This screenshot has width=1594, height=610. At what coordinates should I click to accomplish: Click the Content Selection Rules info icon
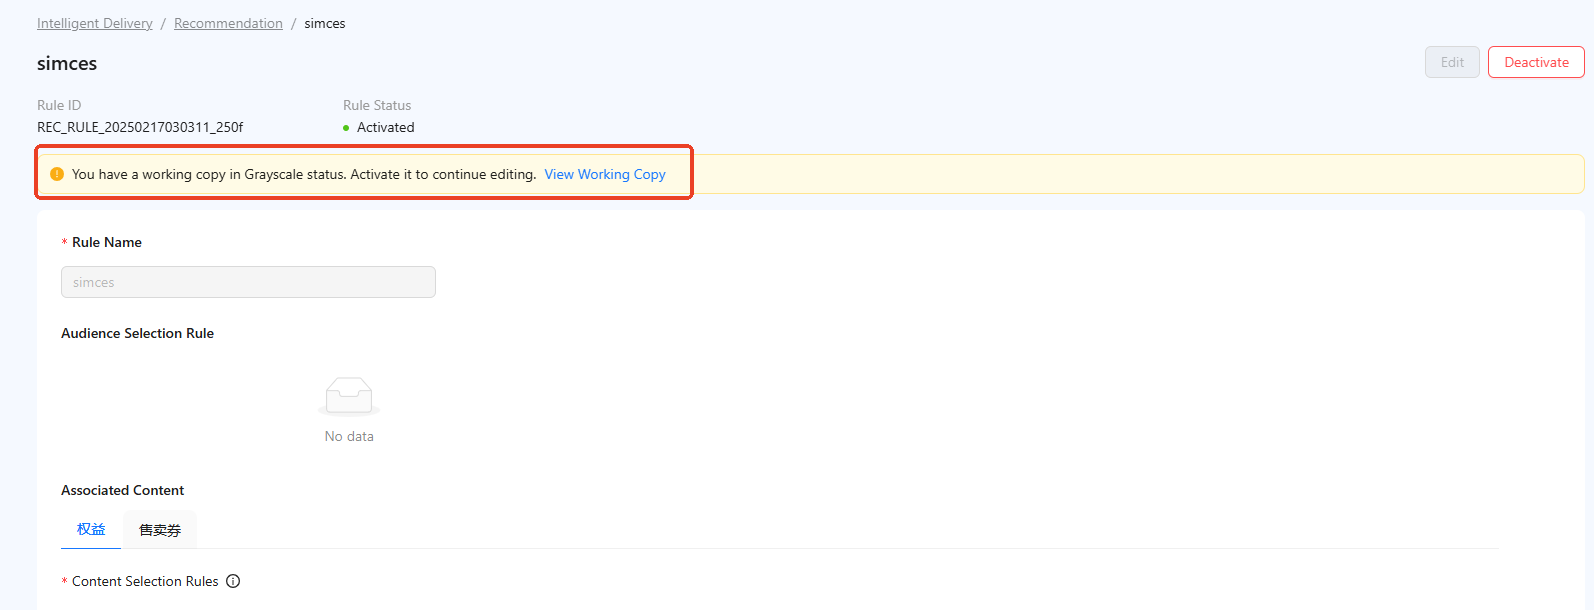pos(233,581)
